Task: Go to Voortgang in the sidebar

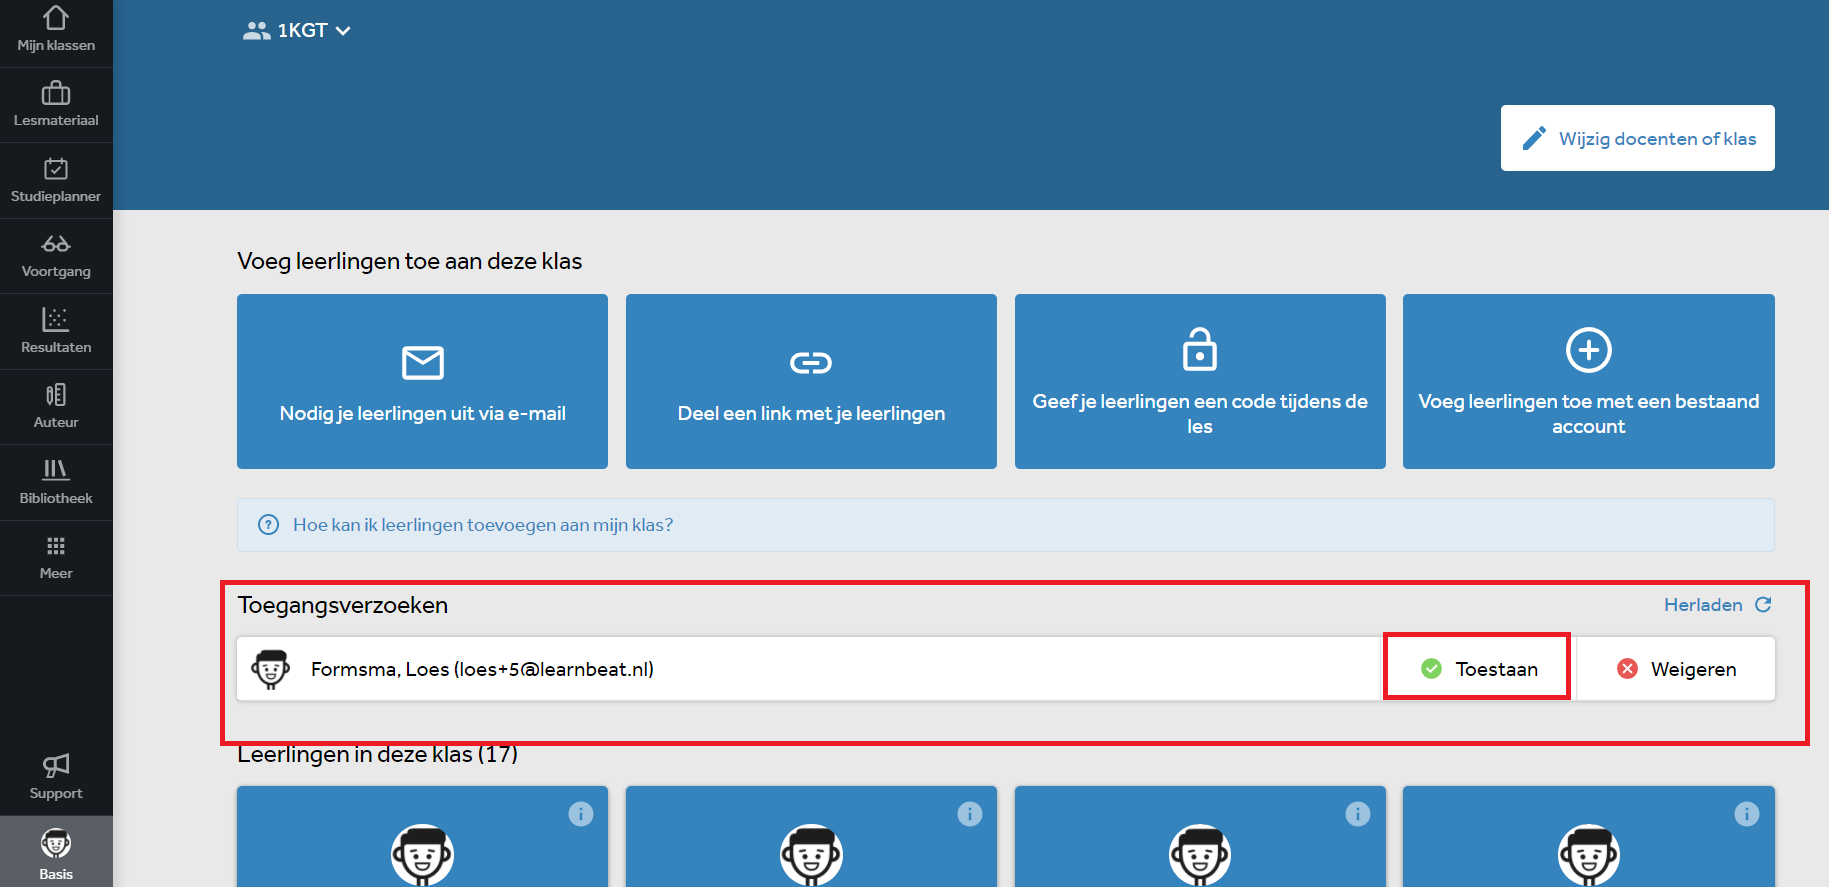Action: (56, 256)
